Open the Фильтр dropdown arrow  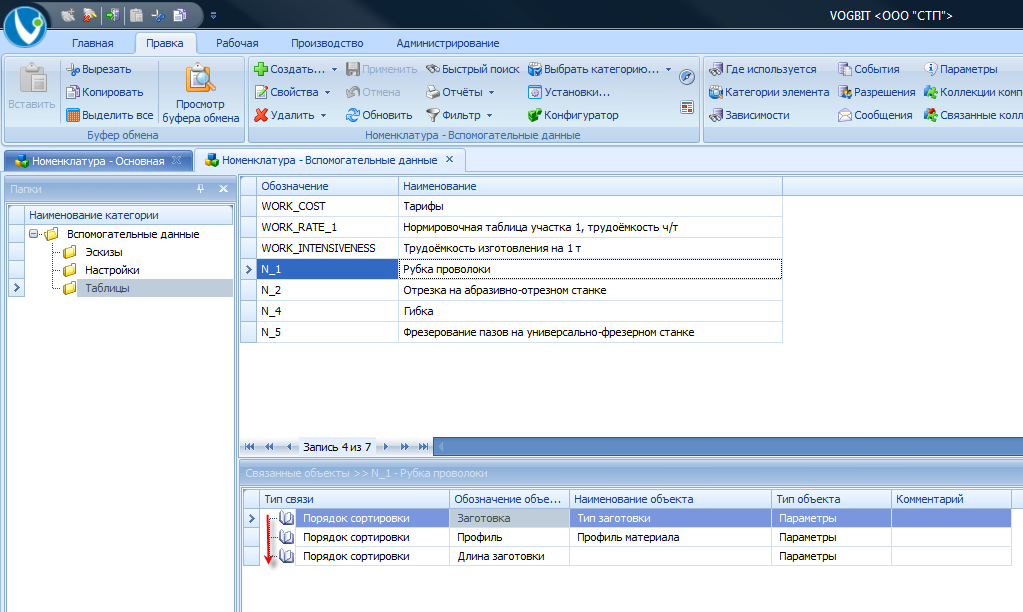pyautogui.click(x=489, y=115)
